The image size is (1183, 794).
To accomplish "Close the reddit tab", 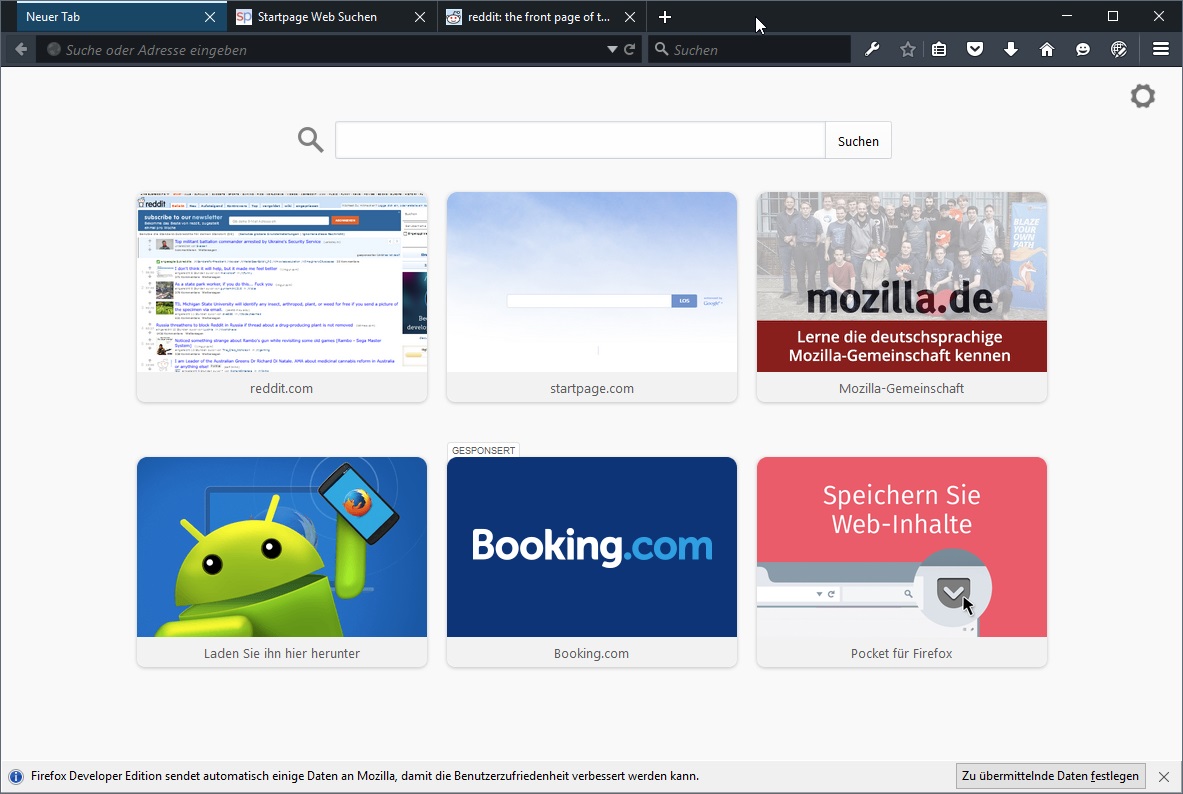I will point(630,17).
